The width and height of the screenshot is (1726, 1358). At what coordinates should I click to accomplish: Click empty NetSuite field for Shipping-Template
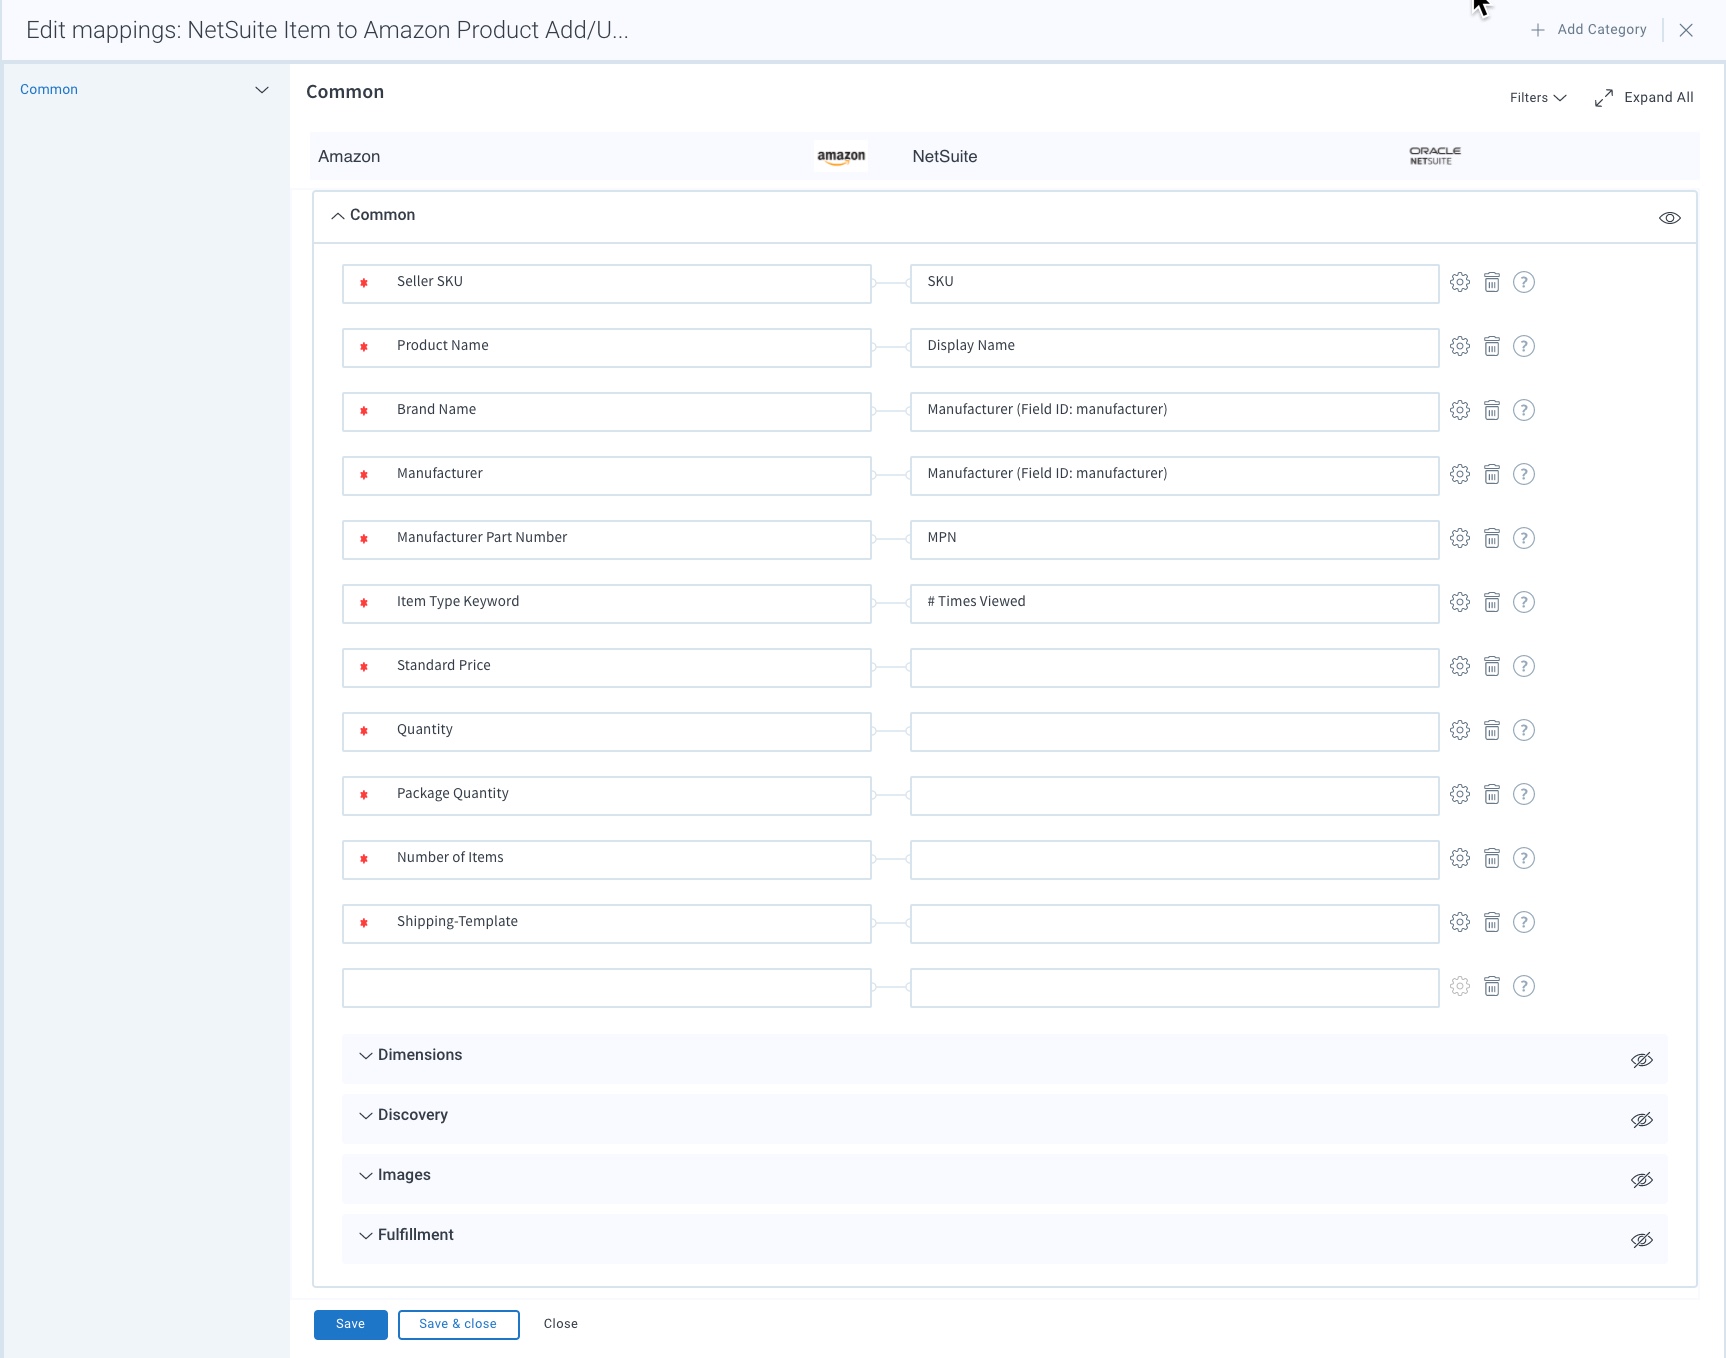coord(1174,924)
